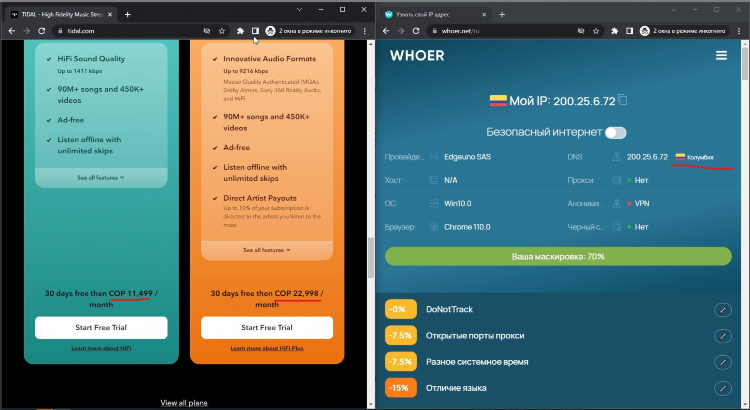Open Extensions puzzle icon in Whoer window

click(615, 31)
